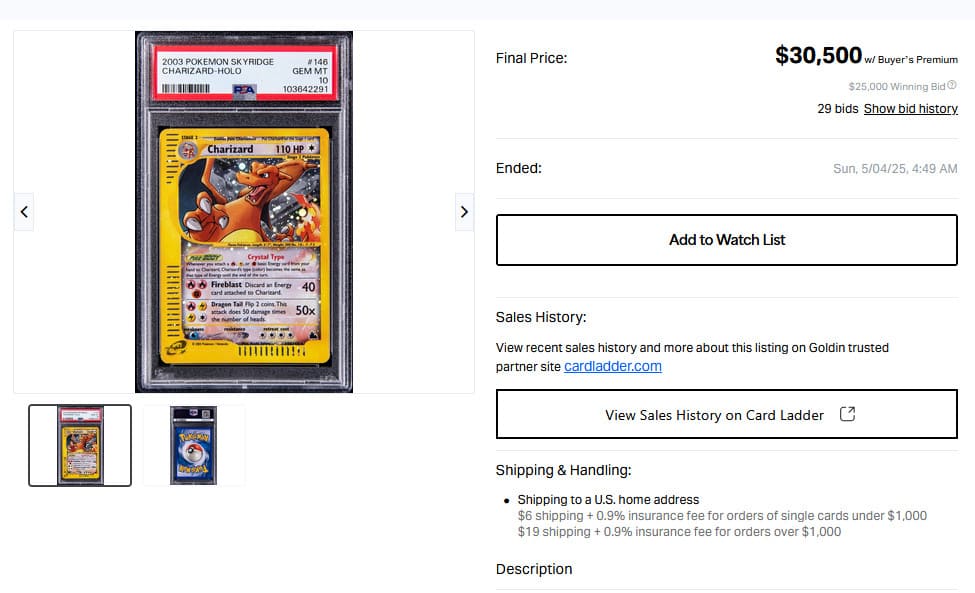Image resolution: width=975 pixels, height=593 pixels.
Task: Select the card front thumbnail
Action: pos(80,445)
